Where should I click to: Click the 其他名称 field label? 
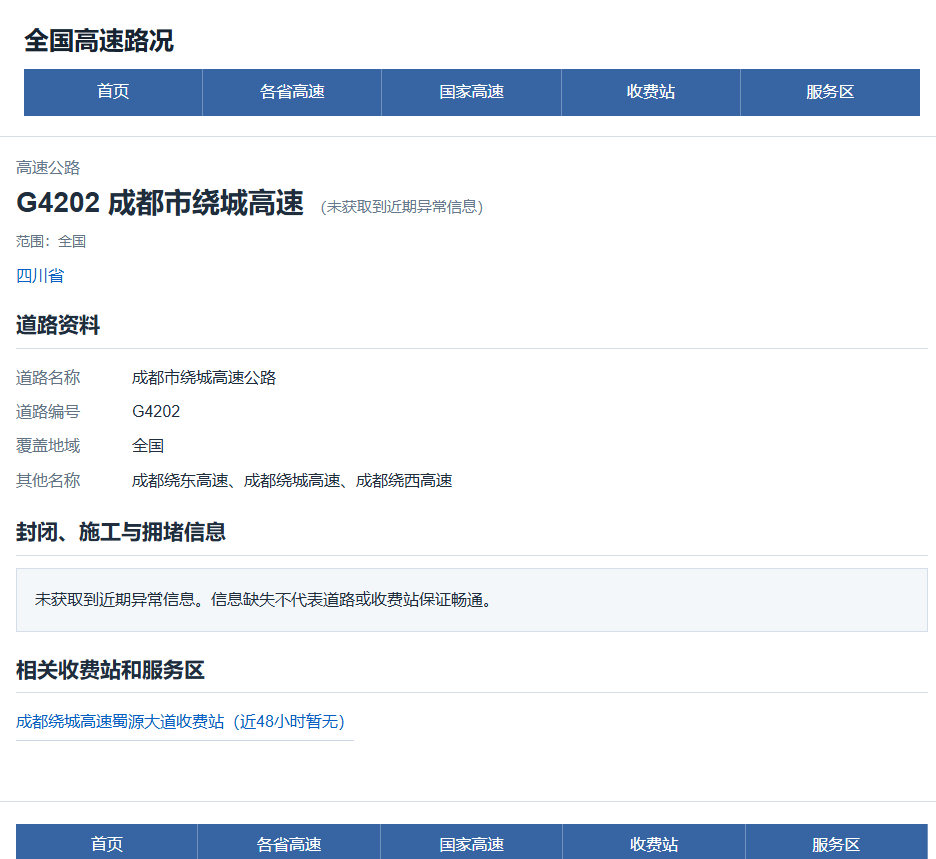48,481
